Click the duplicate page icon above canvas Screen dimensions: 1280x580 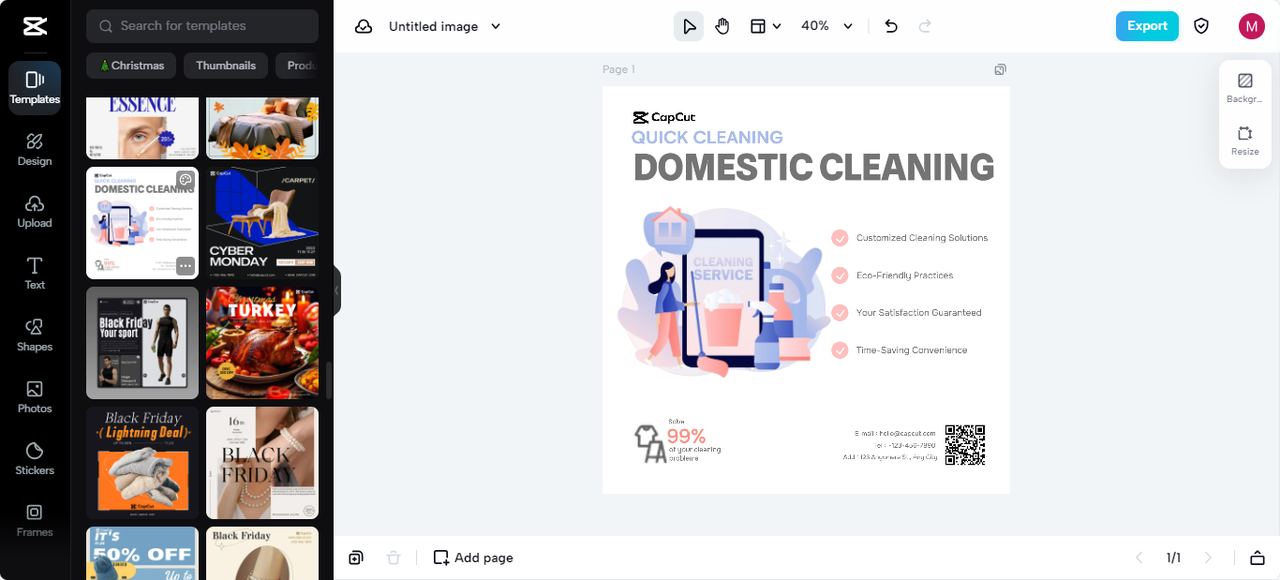1000,70
